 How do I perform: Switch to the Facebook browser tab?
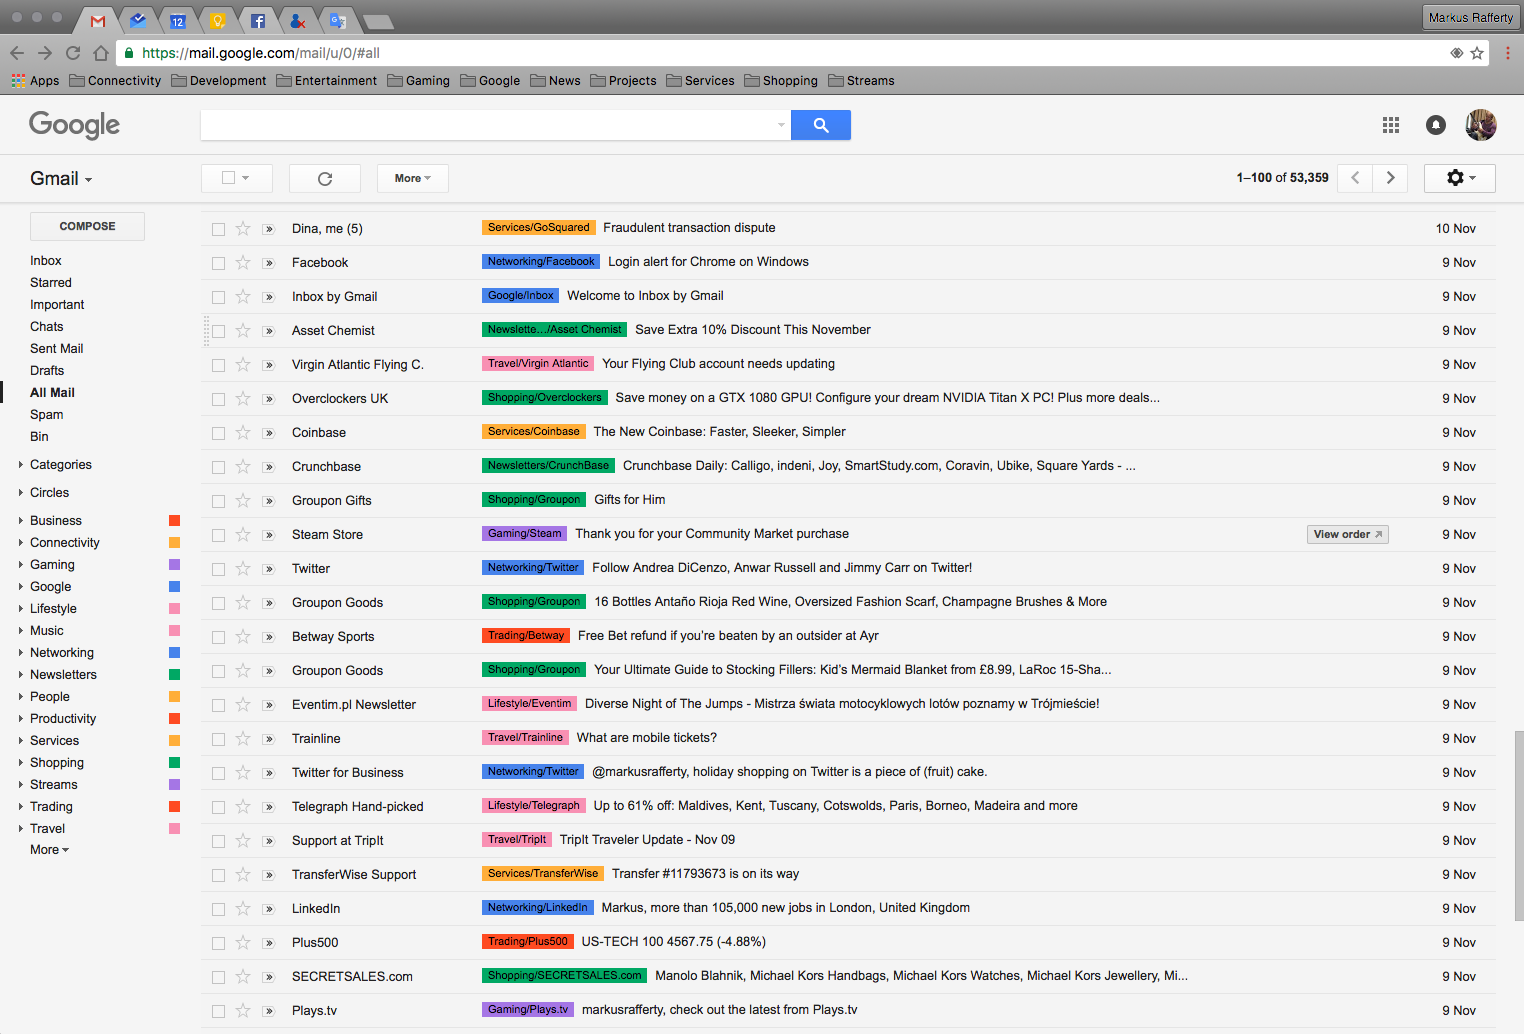pos(258,20)
